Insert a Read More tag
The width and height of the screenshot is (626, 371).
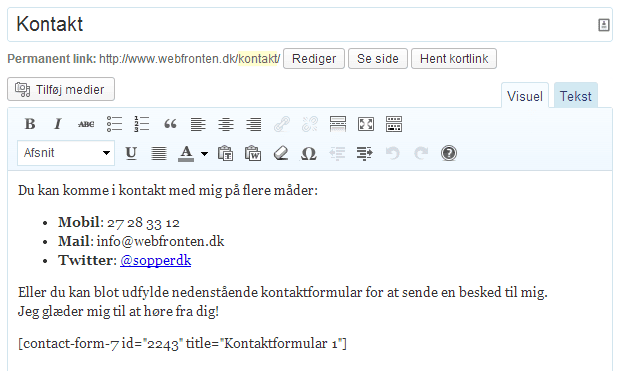(x=338, y=124)
